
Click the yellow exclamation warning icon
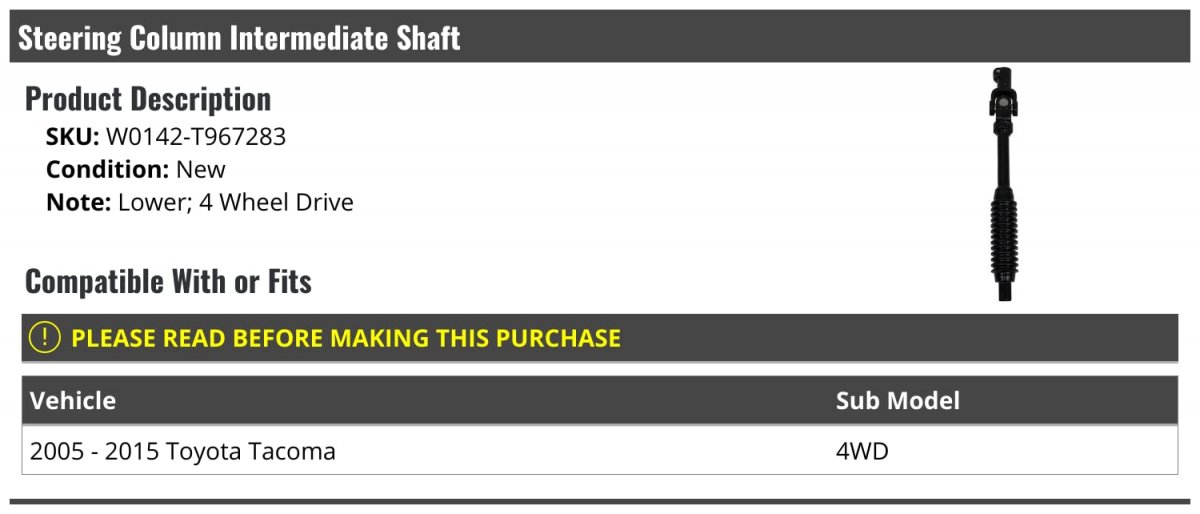click(45, 338)
